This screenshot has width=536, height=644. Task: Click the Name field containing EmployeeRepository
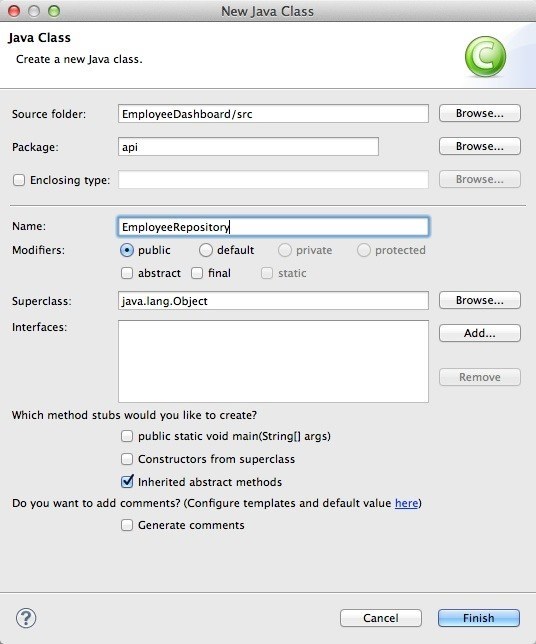pyautogui.click(x=273, y=227)
